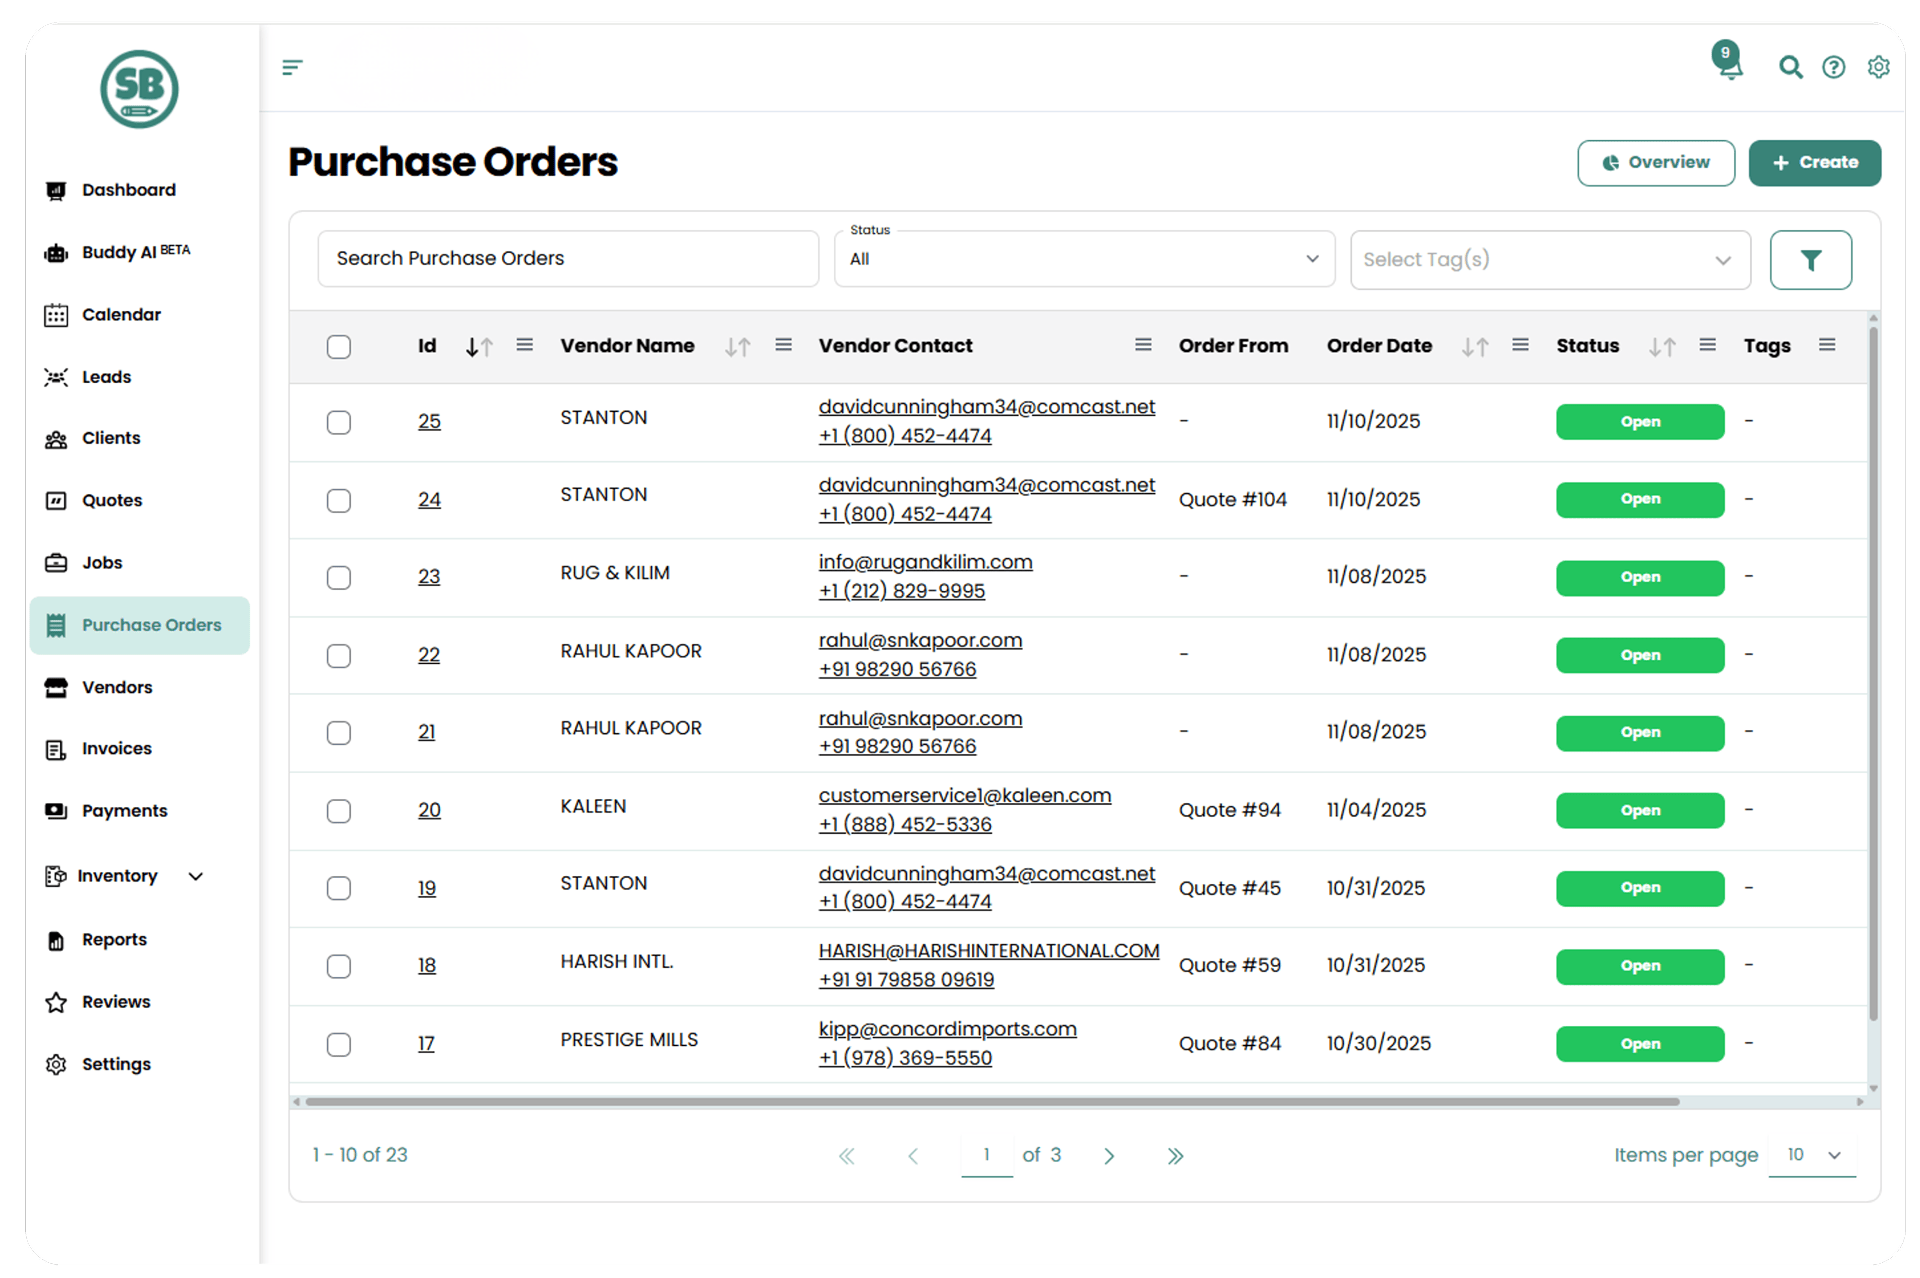Collapse sidebar with the hamburger menu icon
Screen dimensions: 1920x1278
[292, 67]
